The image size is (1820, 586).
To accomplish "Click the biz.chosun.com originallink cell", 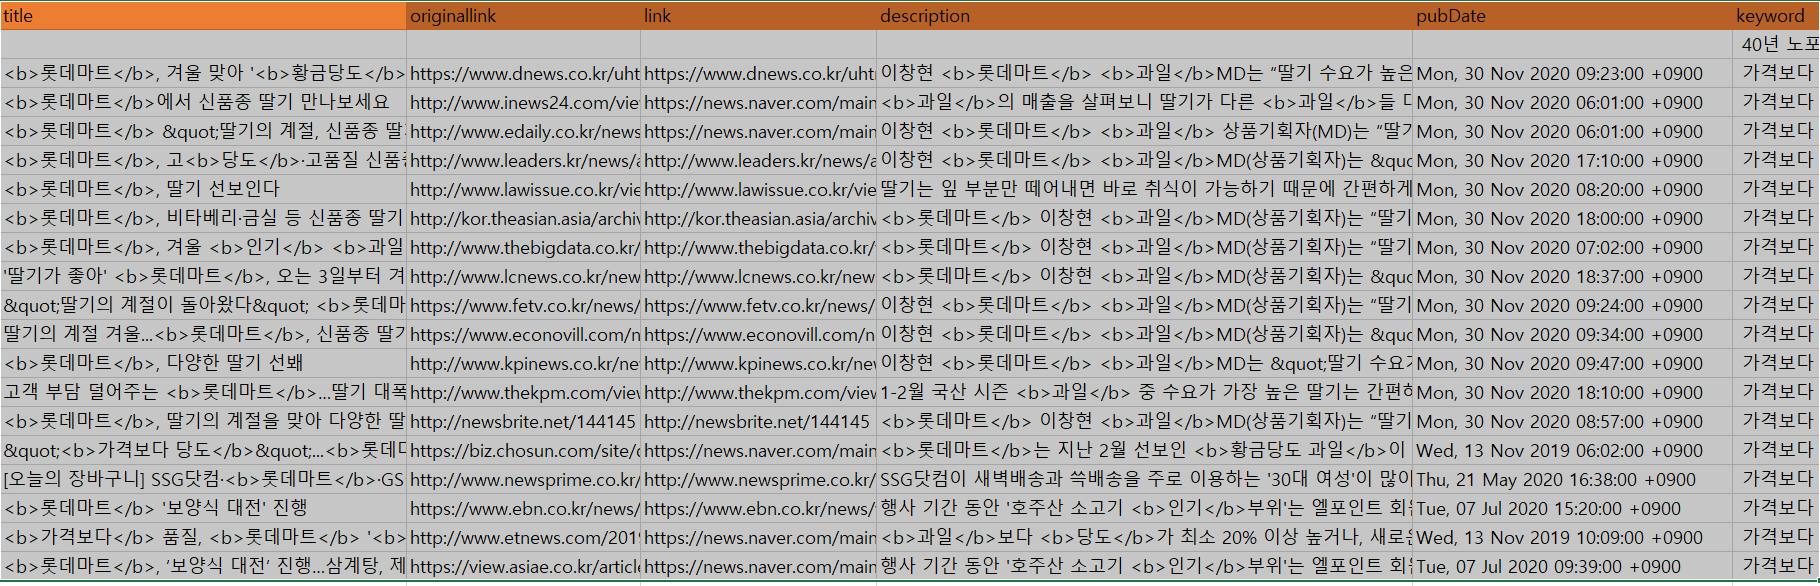I will (x=523, y=451).
